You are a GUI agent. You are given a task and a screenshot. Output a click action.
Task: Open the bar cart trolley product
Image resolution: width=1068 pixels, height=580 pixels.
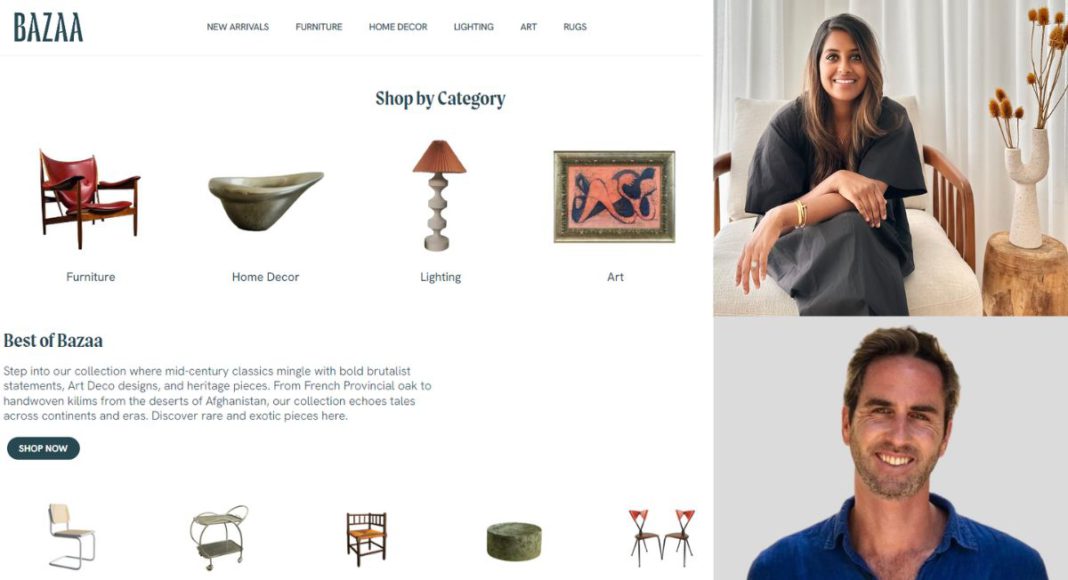click(x=219, y=537)
